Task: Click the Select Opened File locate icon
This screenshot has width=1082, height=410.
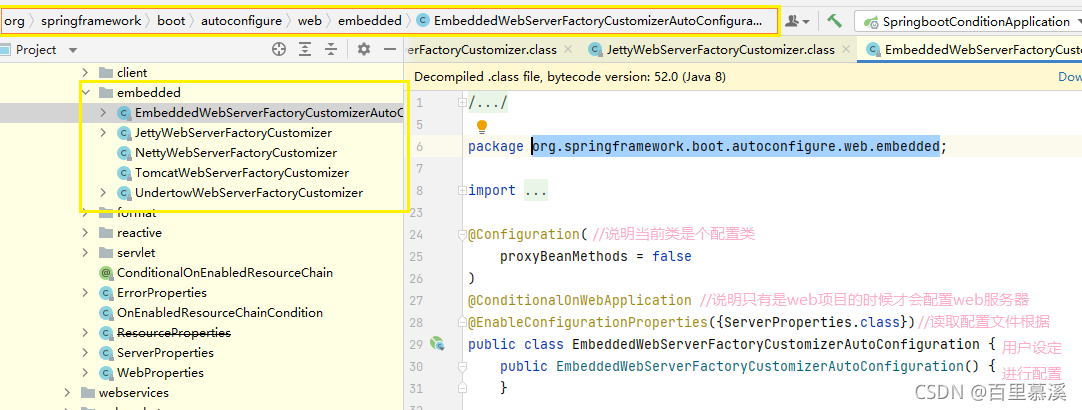Action: tap(278, 49)
